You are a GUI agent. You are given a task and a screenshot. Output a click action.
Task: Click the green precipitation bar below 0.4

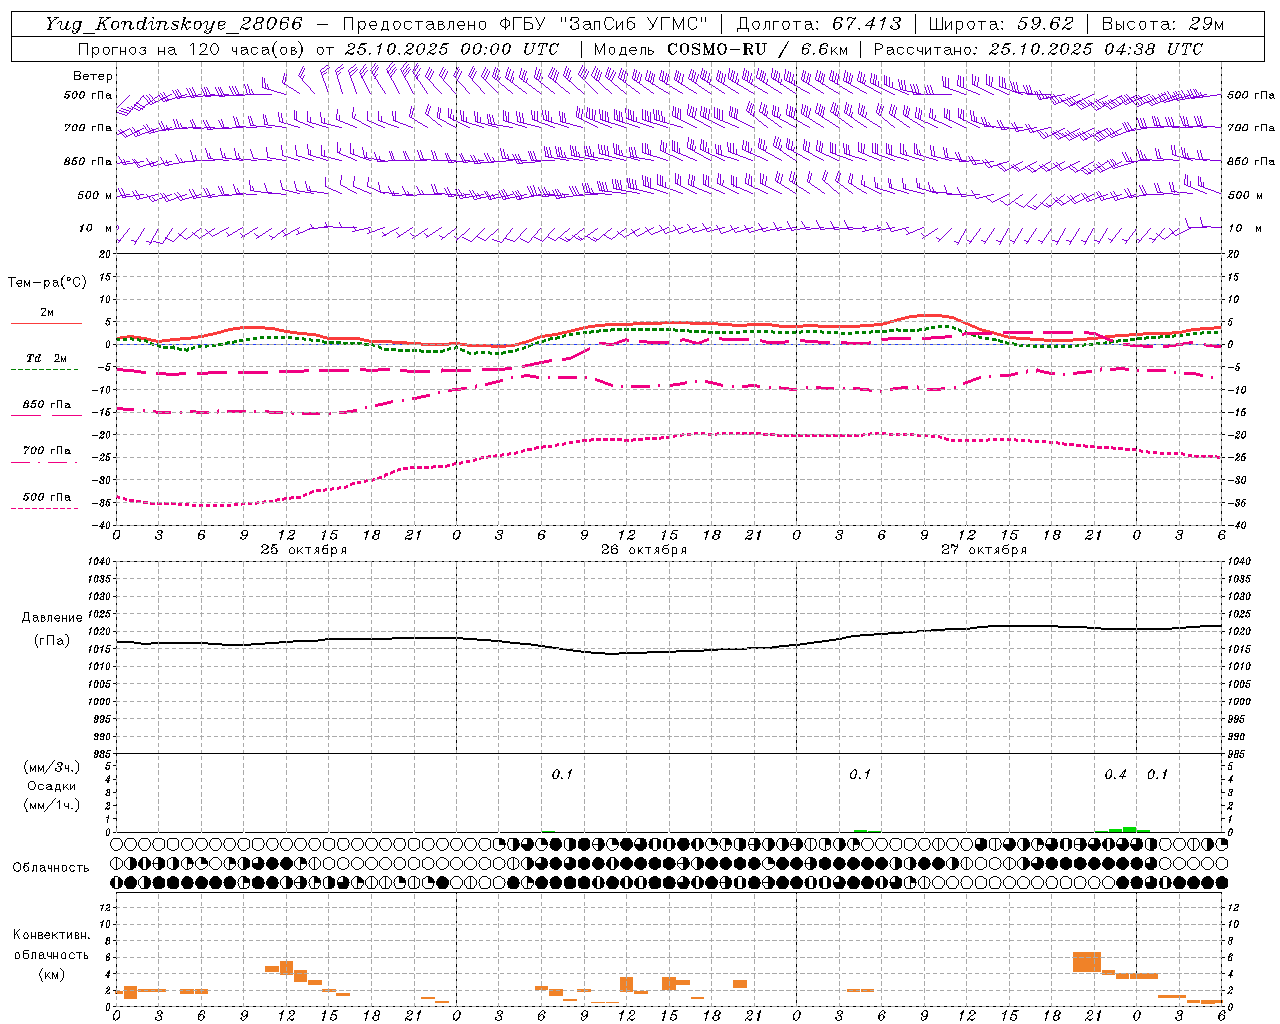1129,829
